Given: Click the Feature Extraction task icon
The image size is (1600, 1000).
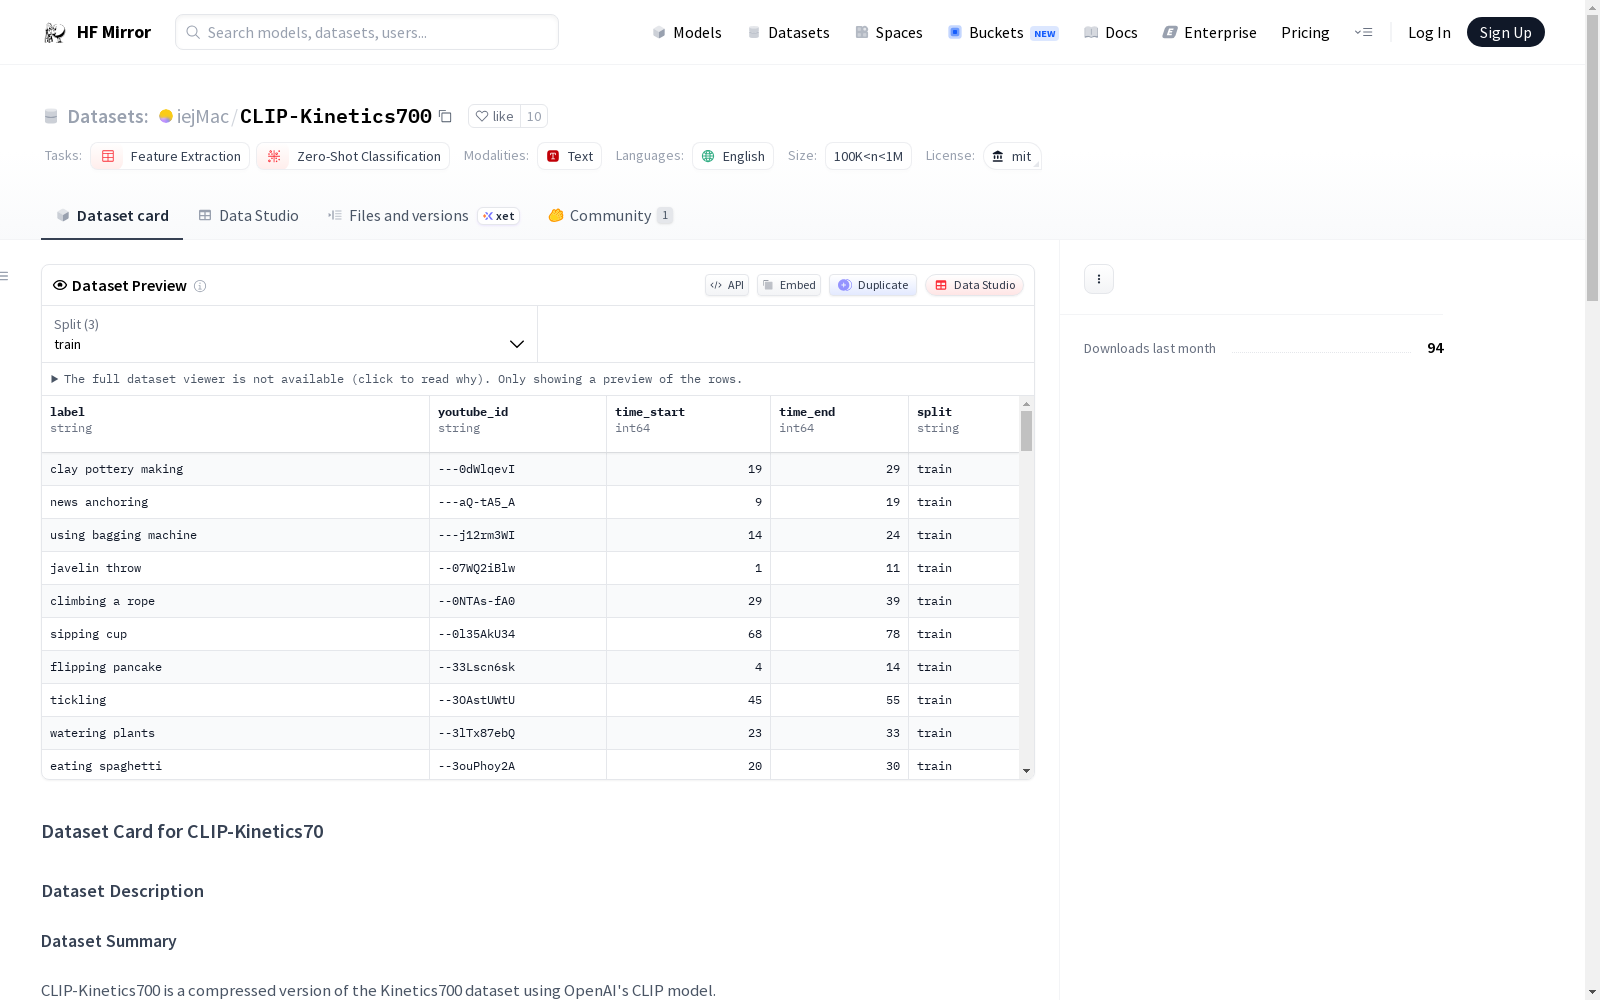Looking at the screenshot, I should point(108,156).
